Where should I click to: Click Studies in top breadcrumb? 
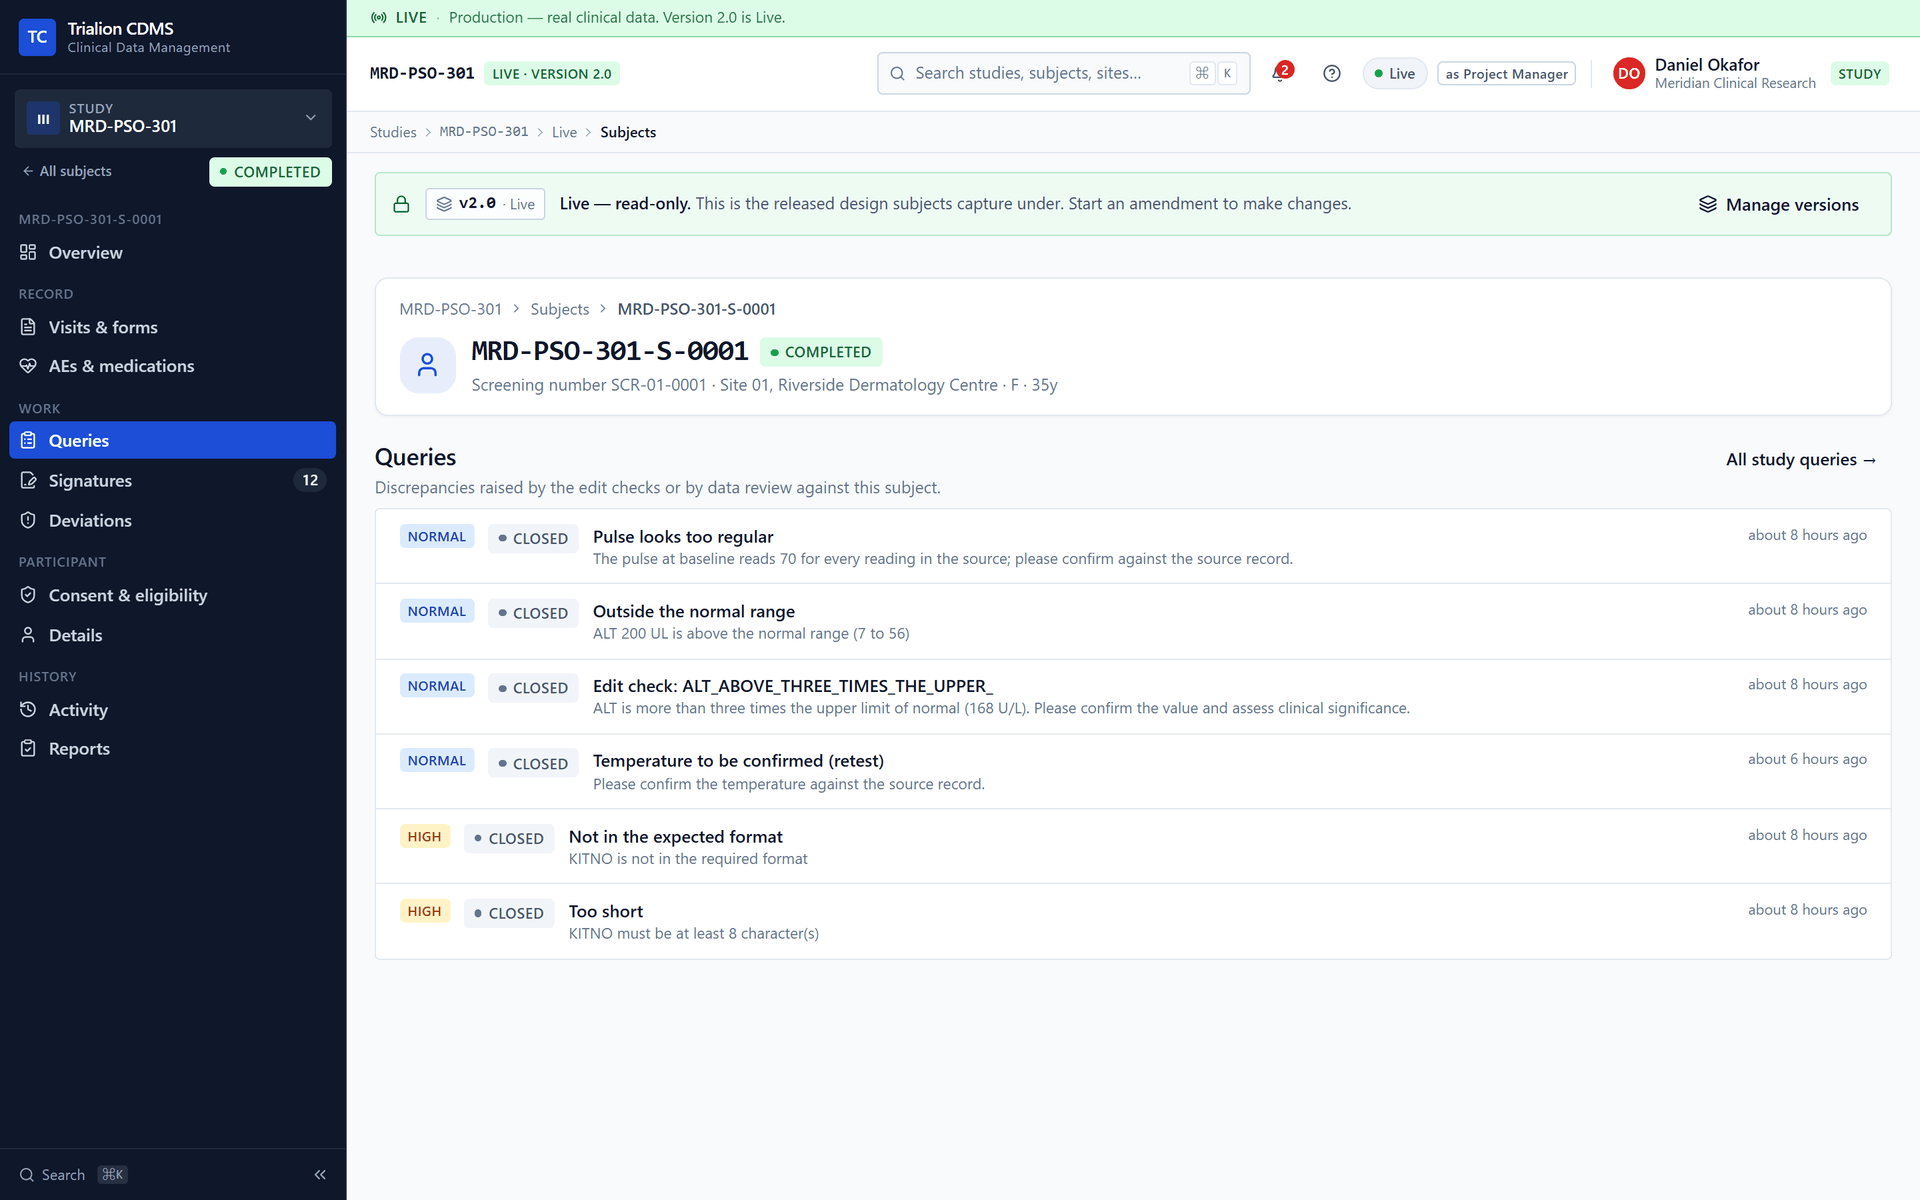(393, 132)
